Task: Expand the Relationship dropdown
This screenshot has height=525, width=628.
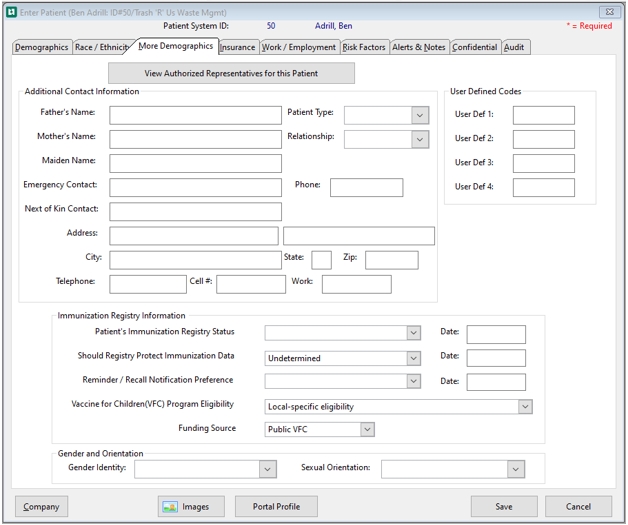Action: click(420, 139)
